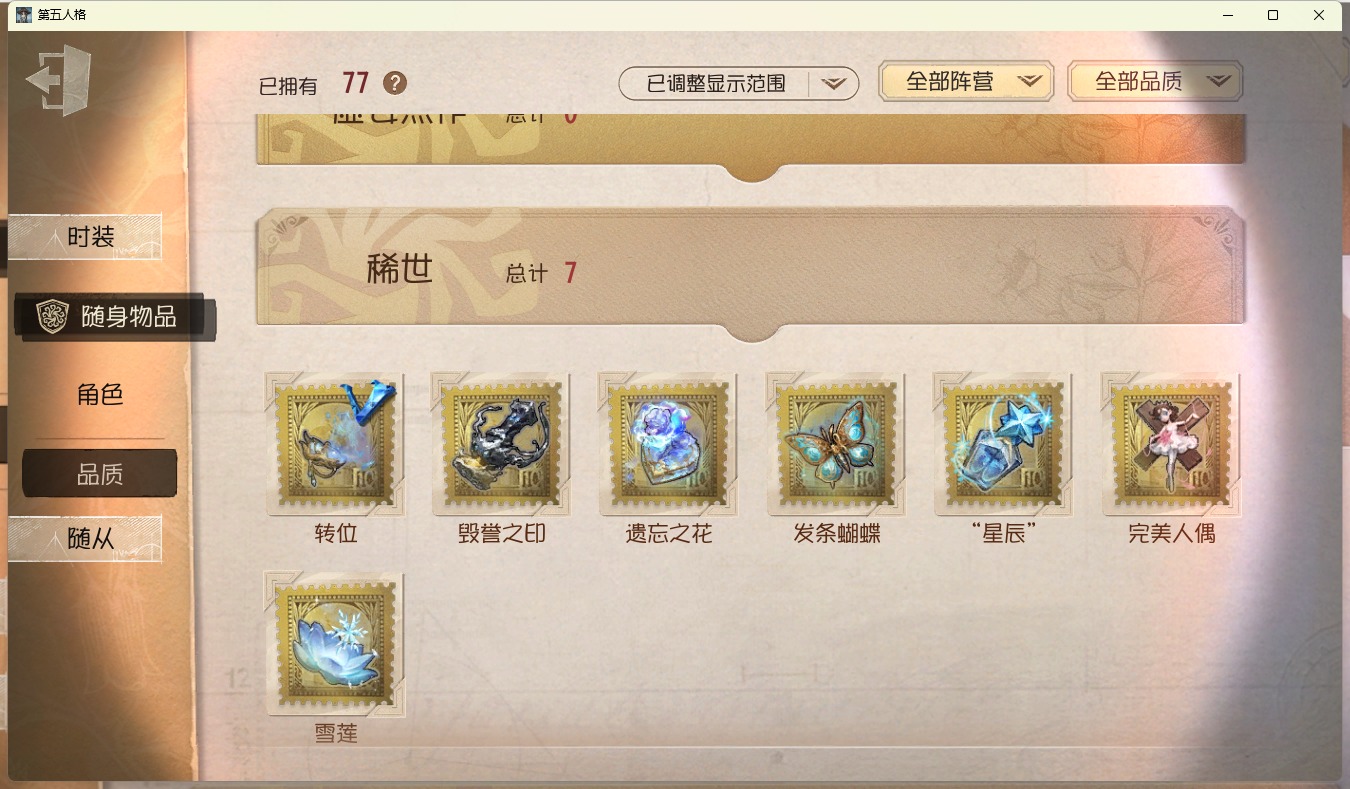
Task: Click the exit door icon
Action: (59, 80)
